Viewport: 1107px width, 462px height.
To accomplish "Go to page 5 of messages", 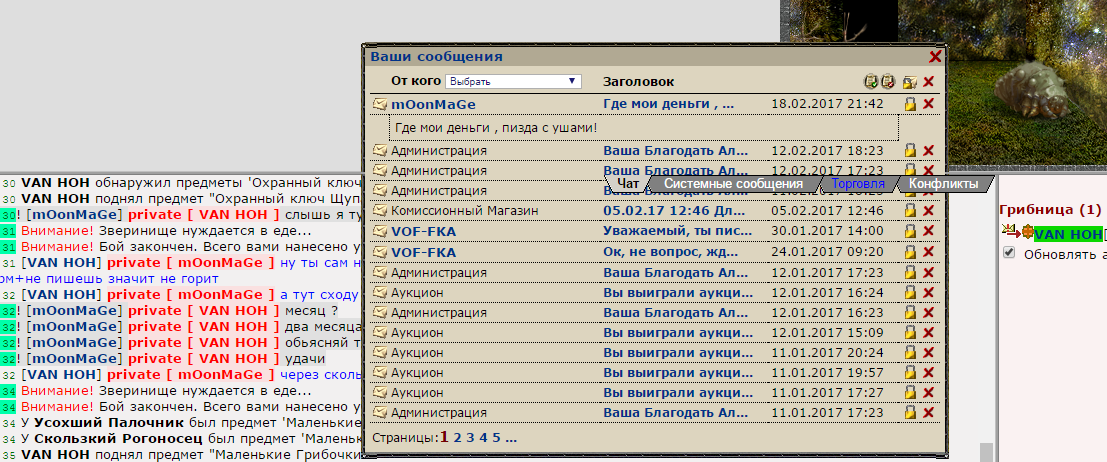I will click(x=495, y=437).
